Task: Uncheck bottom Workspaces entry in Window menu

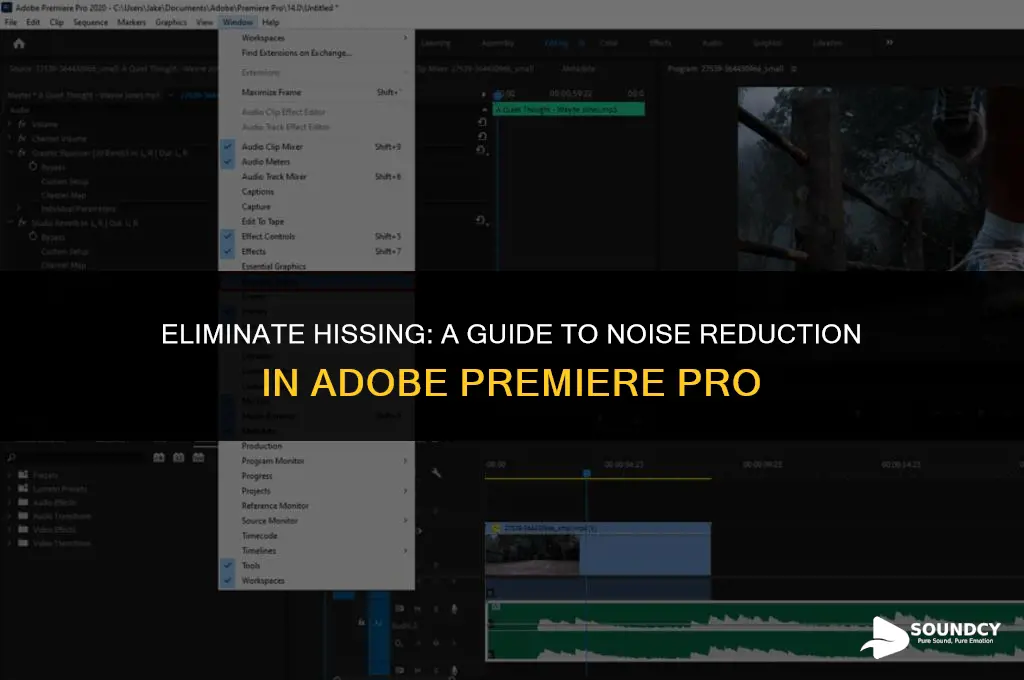Action: coord(228,580)
